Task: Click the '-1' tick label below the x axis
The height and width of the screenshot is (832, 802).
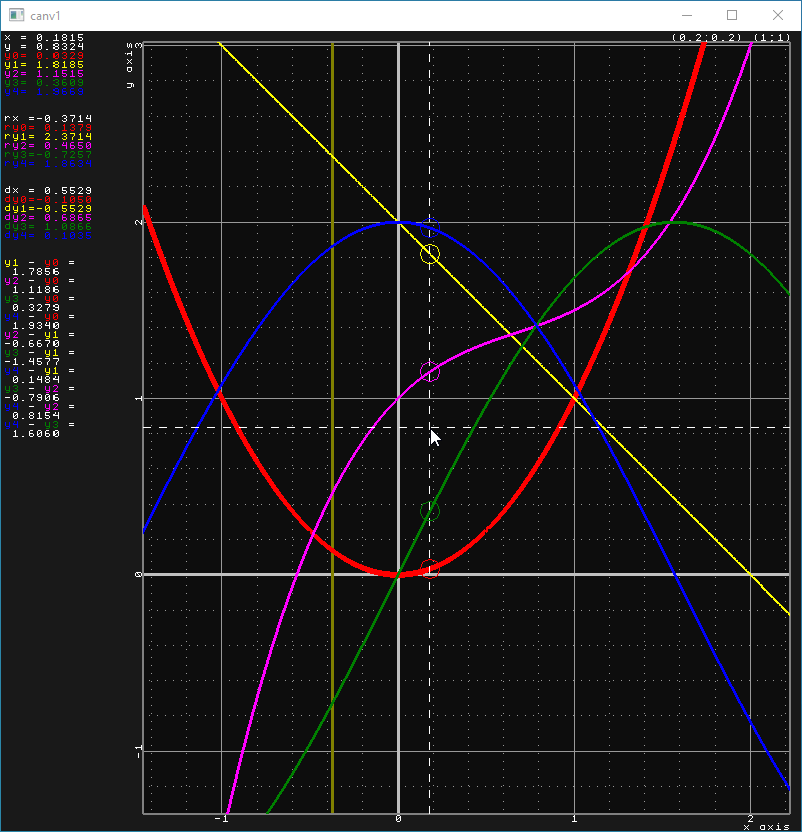Action: pyautogui.click(x=221, y=819)
